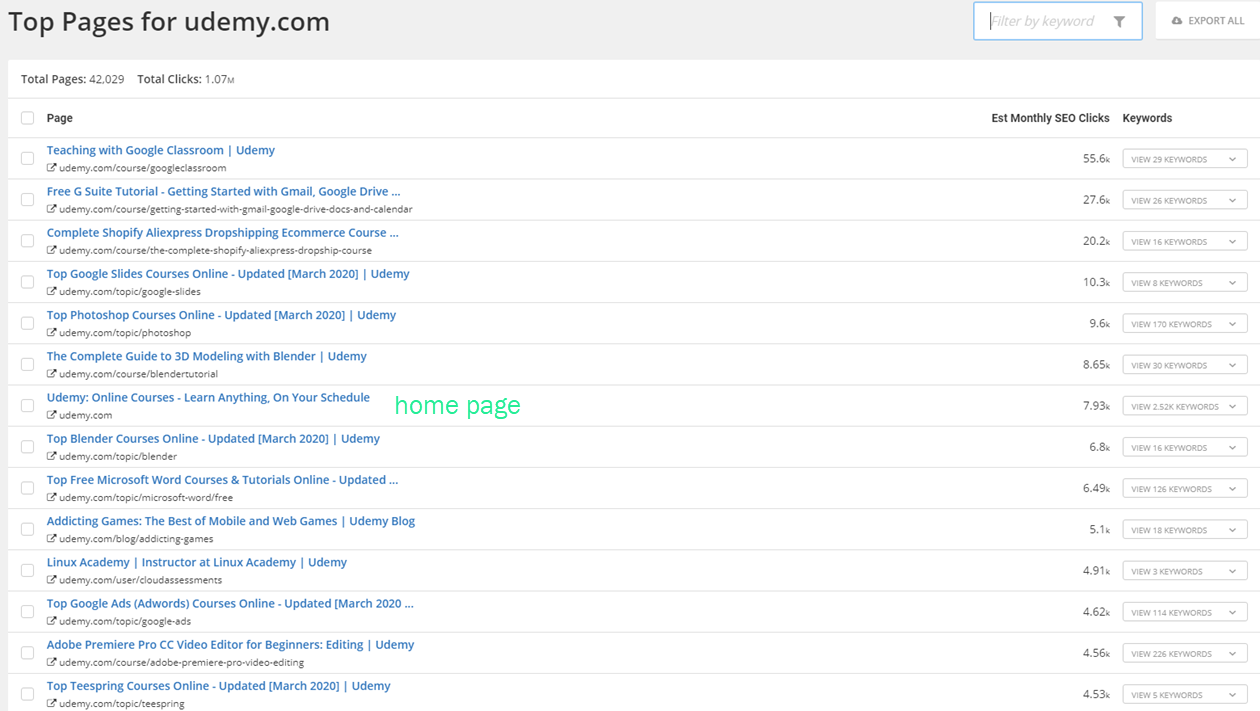
Task: Open external link icon for udemy.com/blog/addicting-games
Action: click(51, 539)
